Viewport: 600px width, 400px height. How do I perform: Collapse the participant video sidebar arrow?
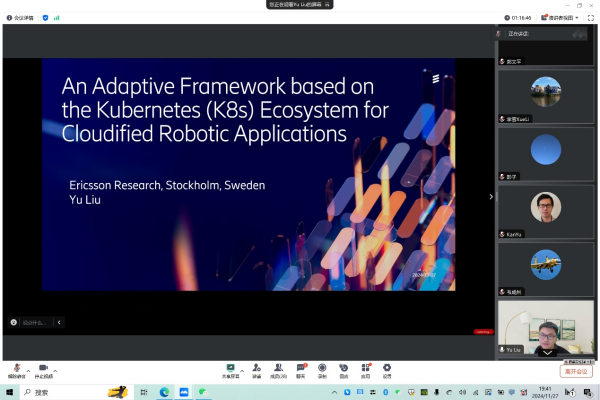click(490, 197)
